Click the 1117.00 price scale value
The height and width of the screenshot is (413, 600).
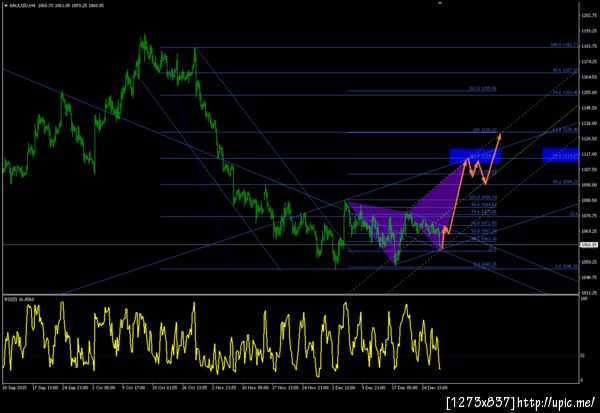pos(589,154)
